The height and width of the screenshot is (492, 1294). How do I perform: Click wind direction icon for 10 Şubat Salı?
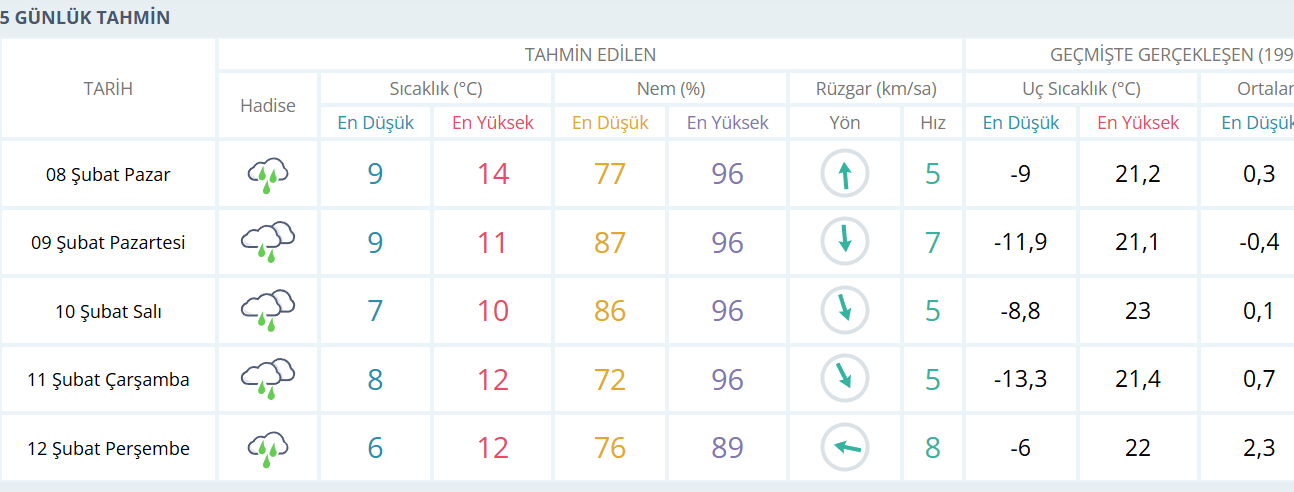coord(845,310)
